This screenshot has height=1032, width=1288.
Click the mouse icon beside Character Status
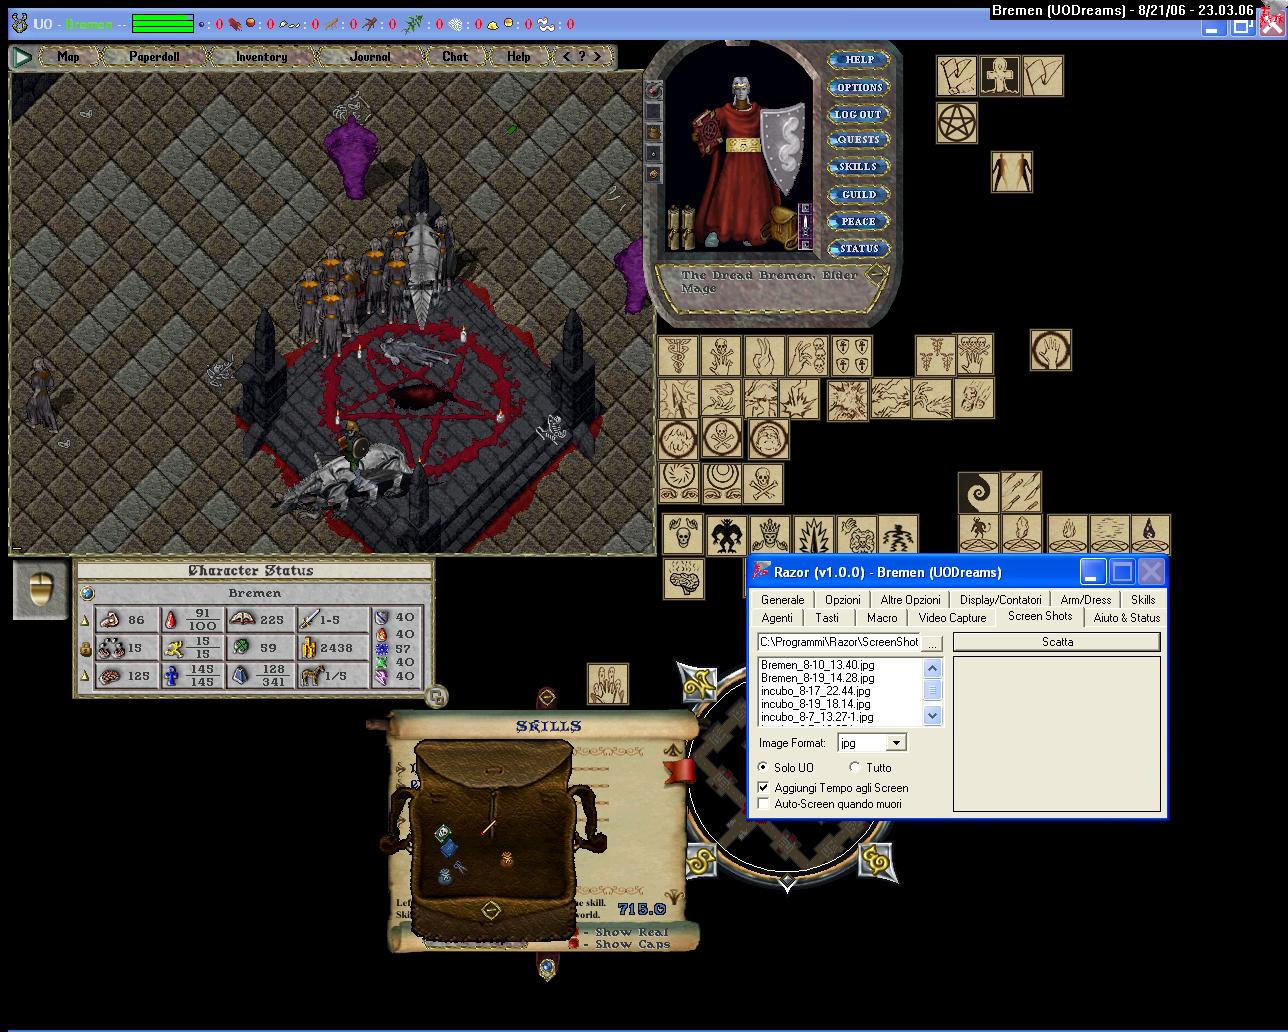(41, 590)
